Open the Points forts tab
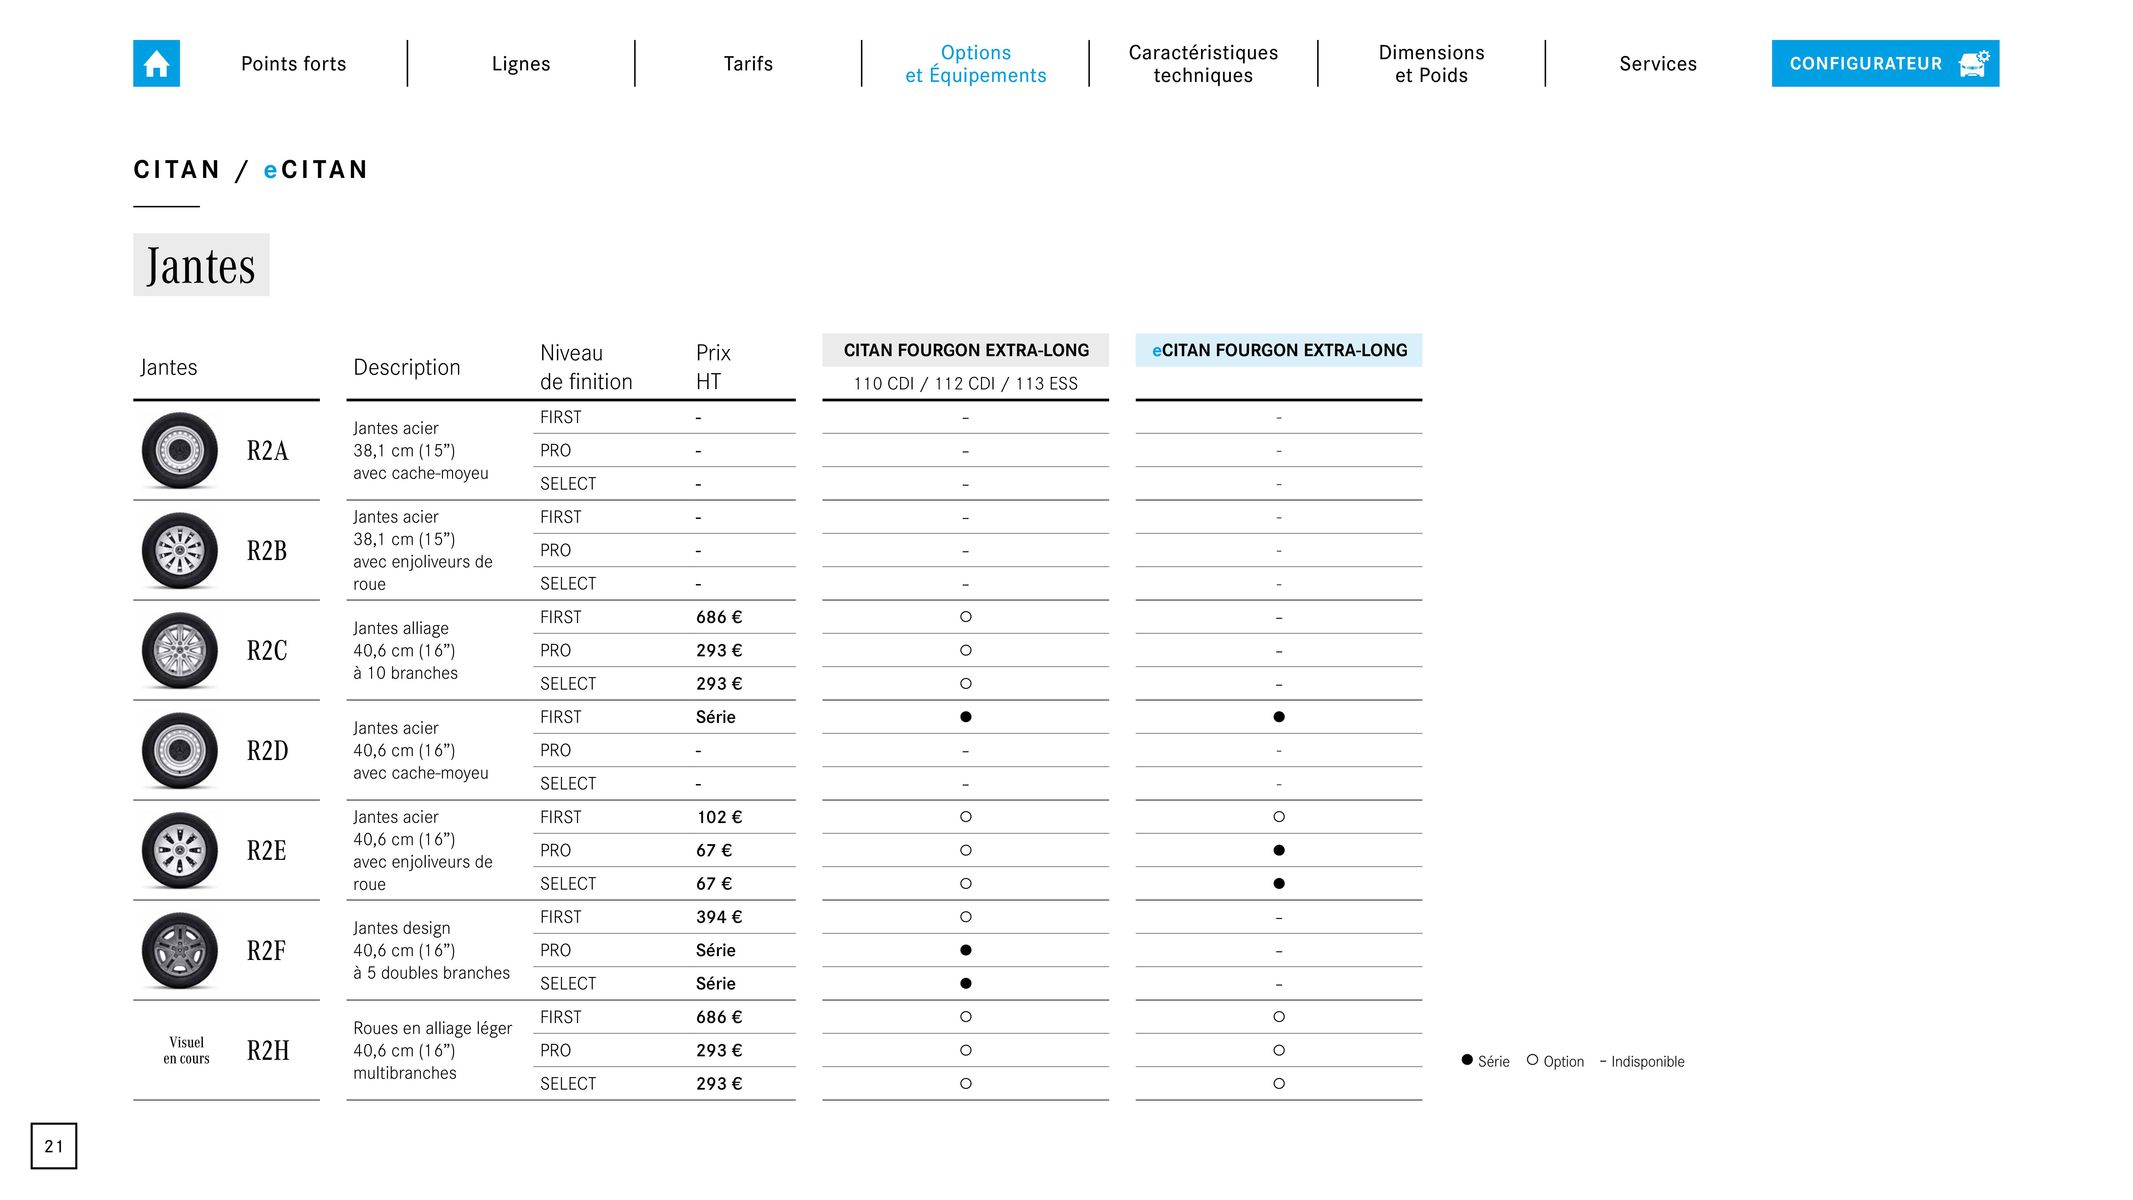Image resolution: width=2133 pixels, height=1200 pixels. (293, 64)
